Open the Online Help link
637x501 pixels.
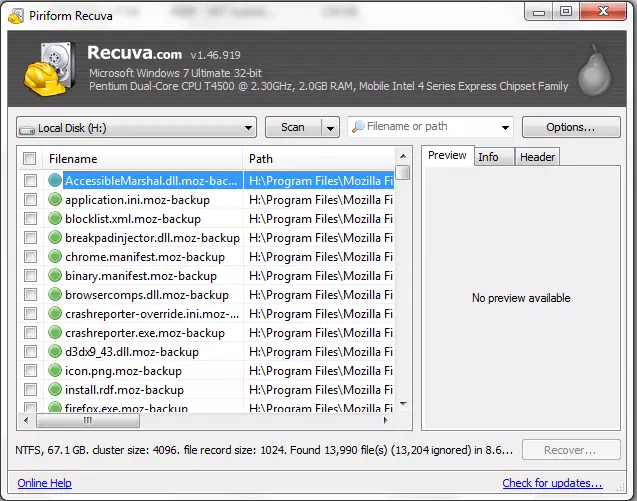[44, 483]
